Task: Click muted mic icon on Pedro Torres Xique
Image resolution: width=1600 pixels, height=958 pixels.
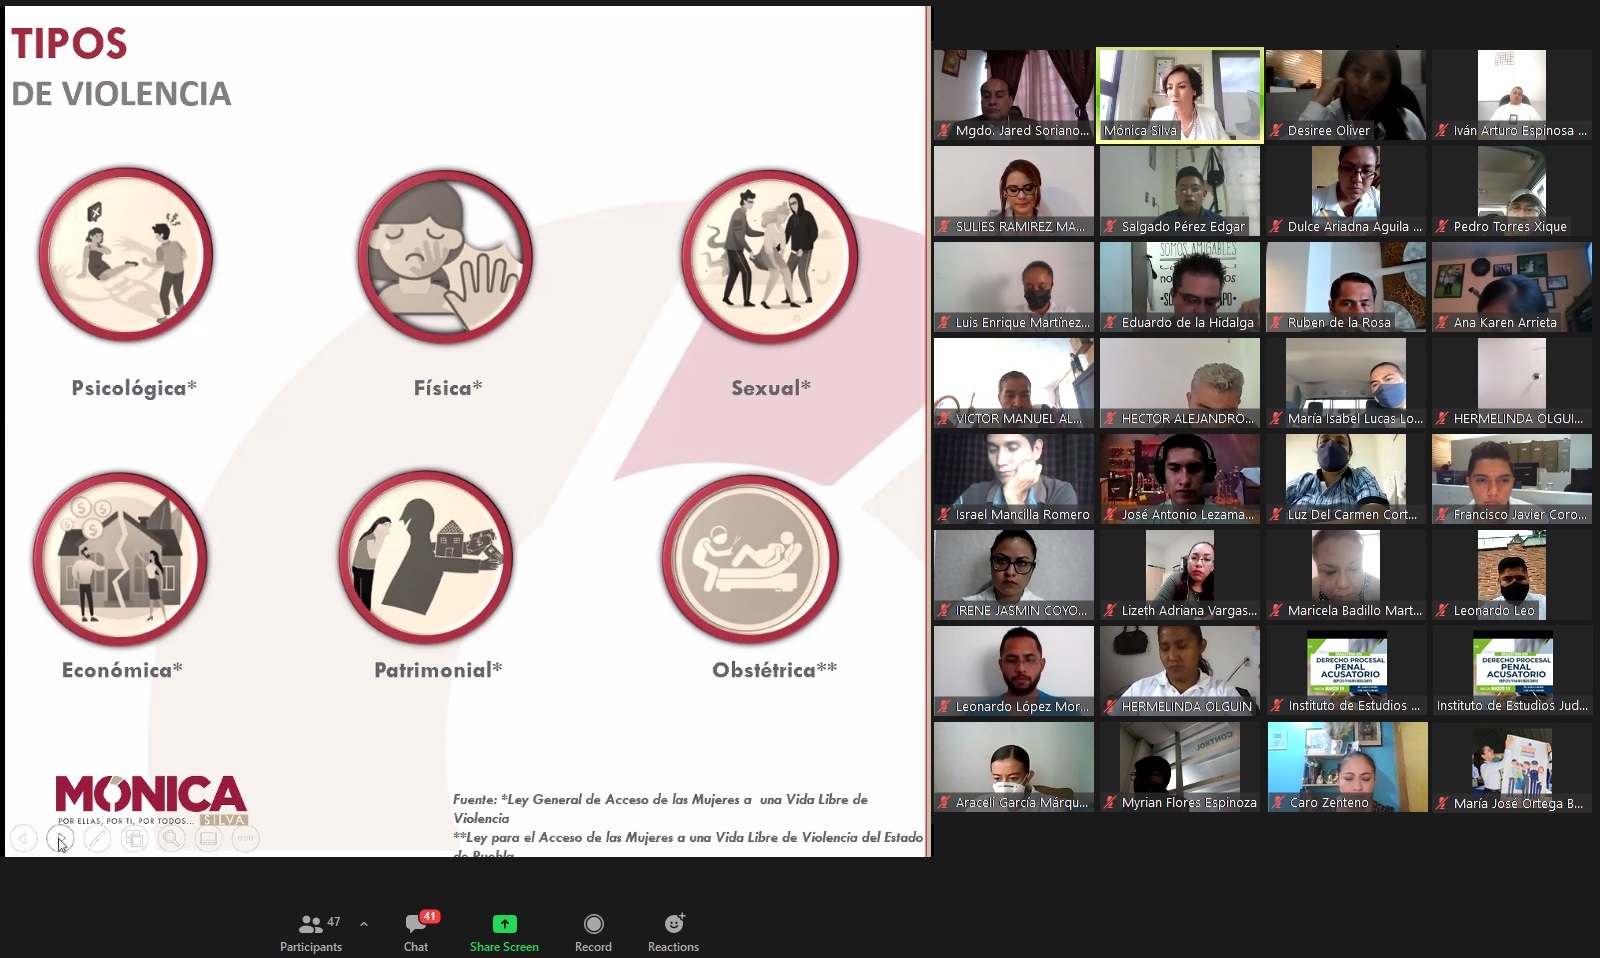Action: point(1442,226)
